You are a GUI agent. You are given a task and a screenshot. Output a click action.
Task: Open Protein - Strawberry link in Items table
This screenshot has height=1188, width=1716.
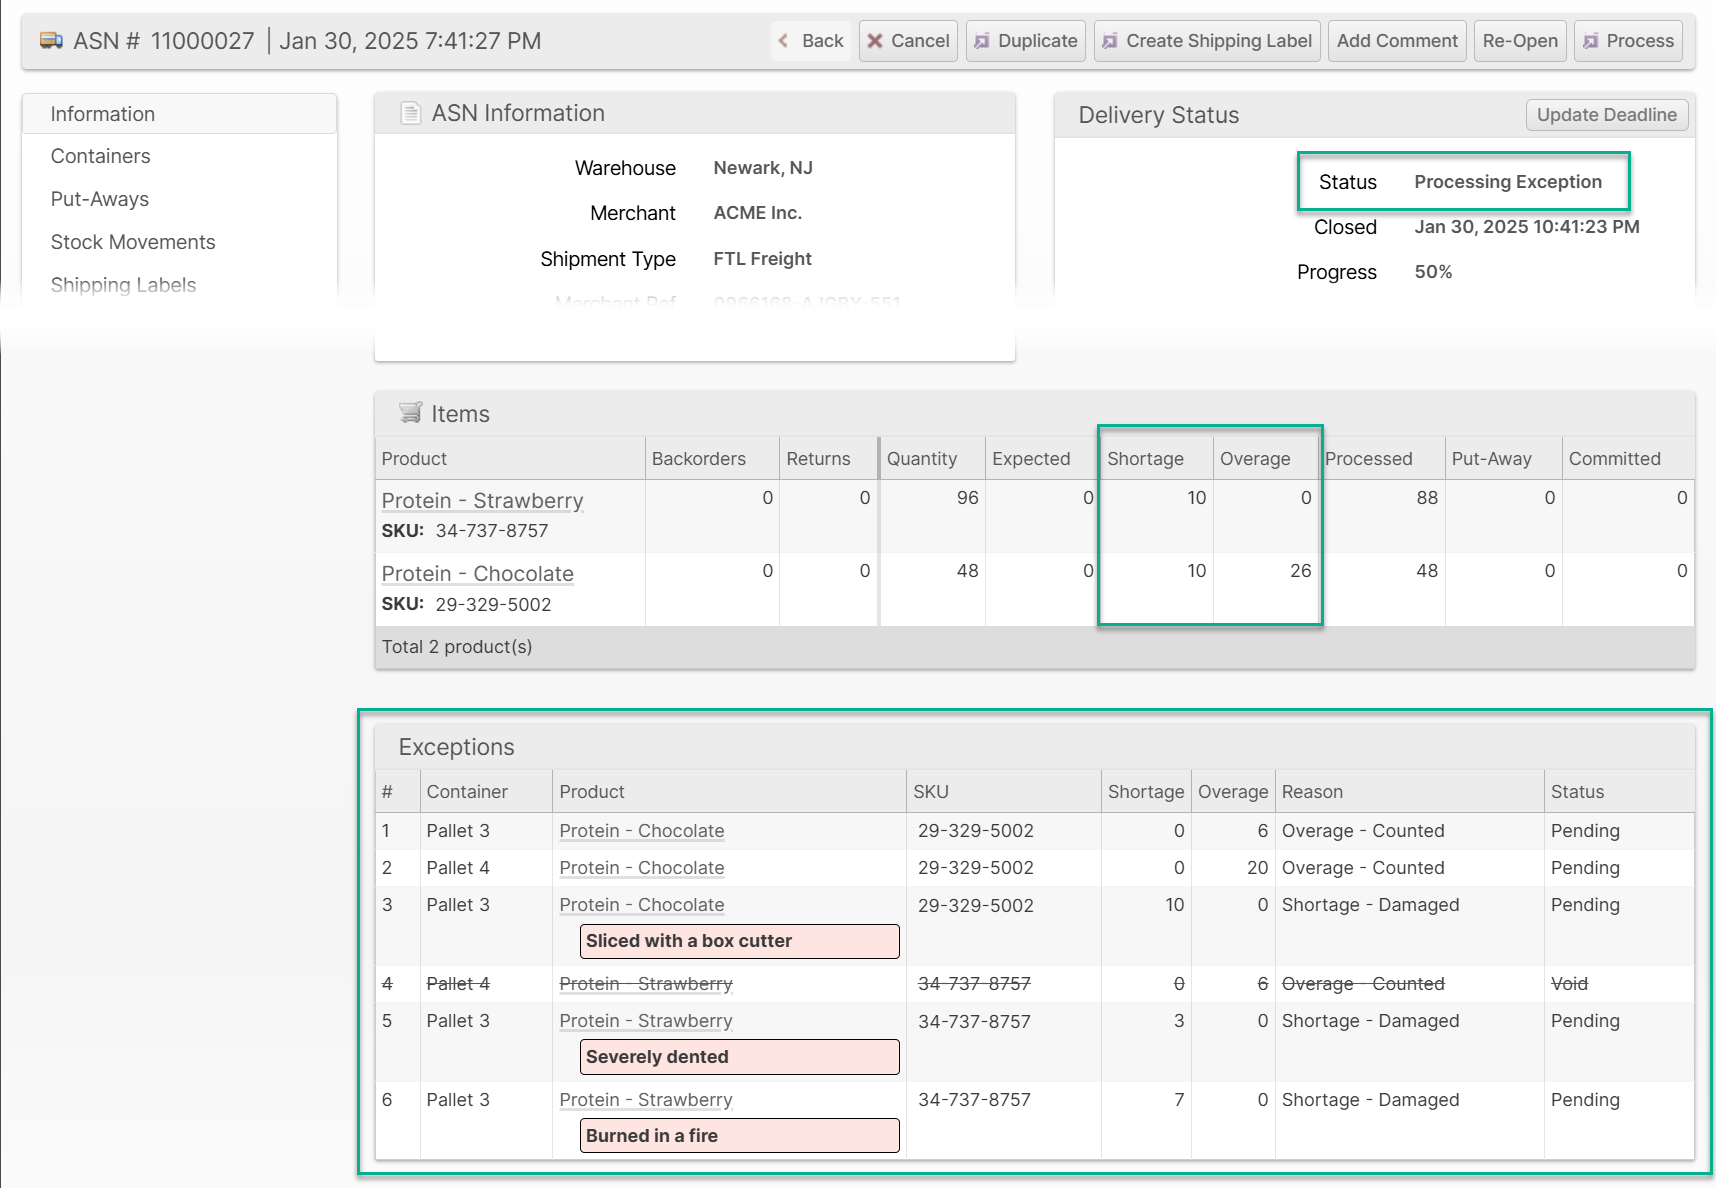click(482, 500)
